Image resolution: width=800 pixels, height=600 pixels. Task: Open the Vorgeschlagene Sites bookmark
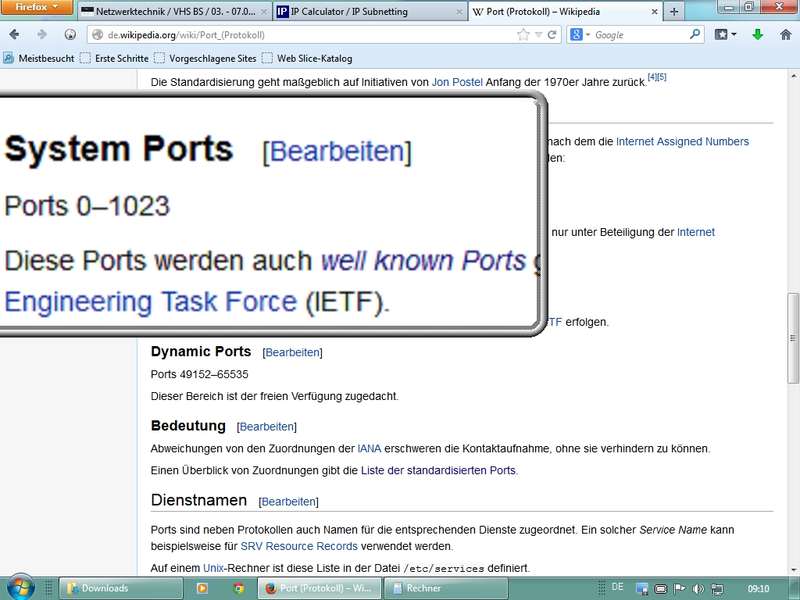[x=206, y=58]
